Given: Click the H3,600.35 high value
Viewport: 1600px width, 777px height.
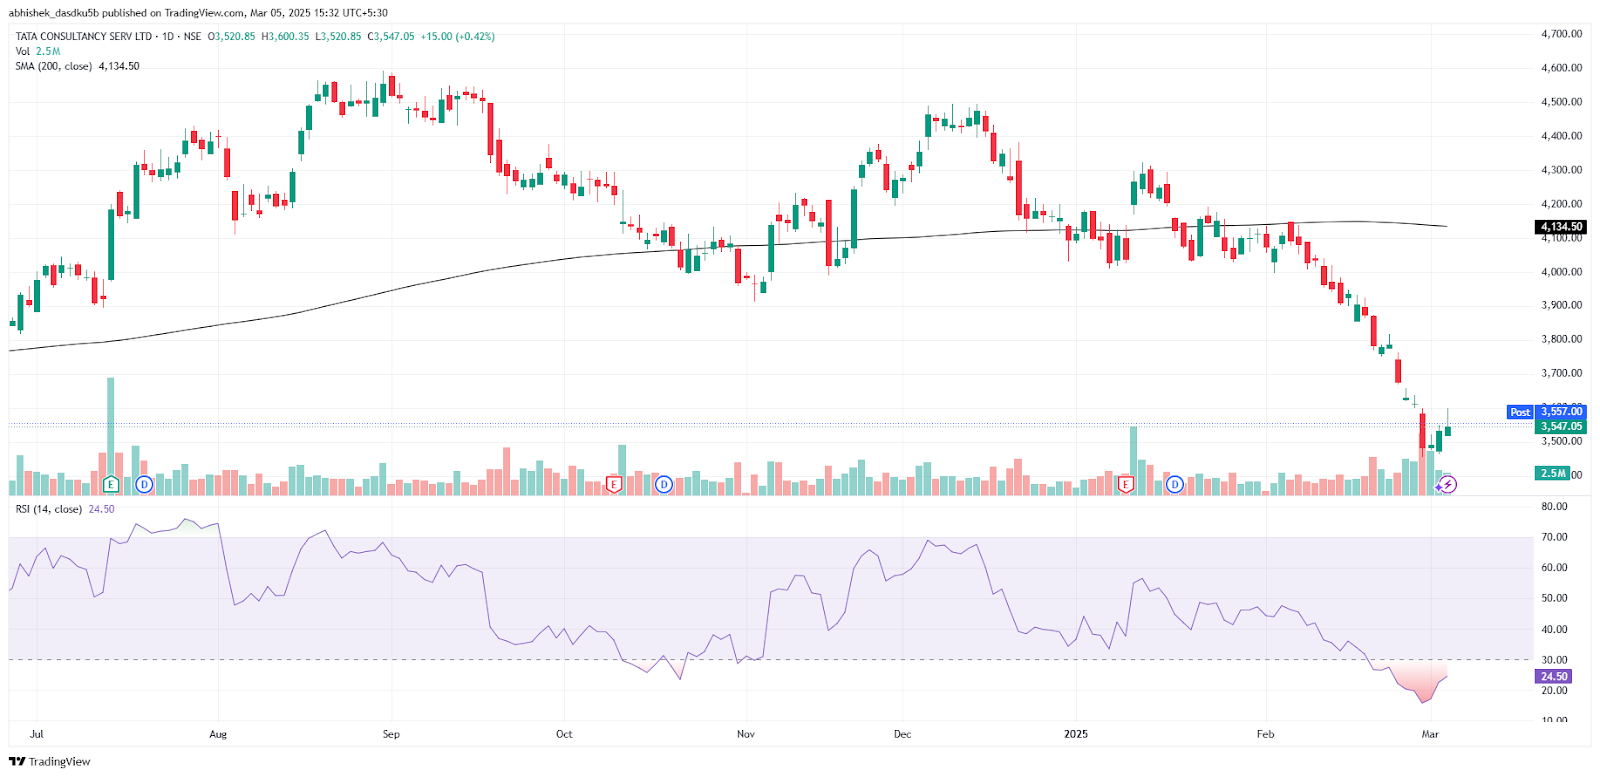Looking at the screenshot, I should (285, 36).
